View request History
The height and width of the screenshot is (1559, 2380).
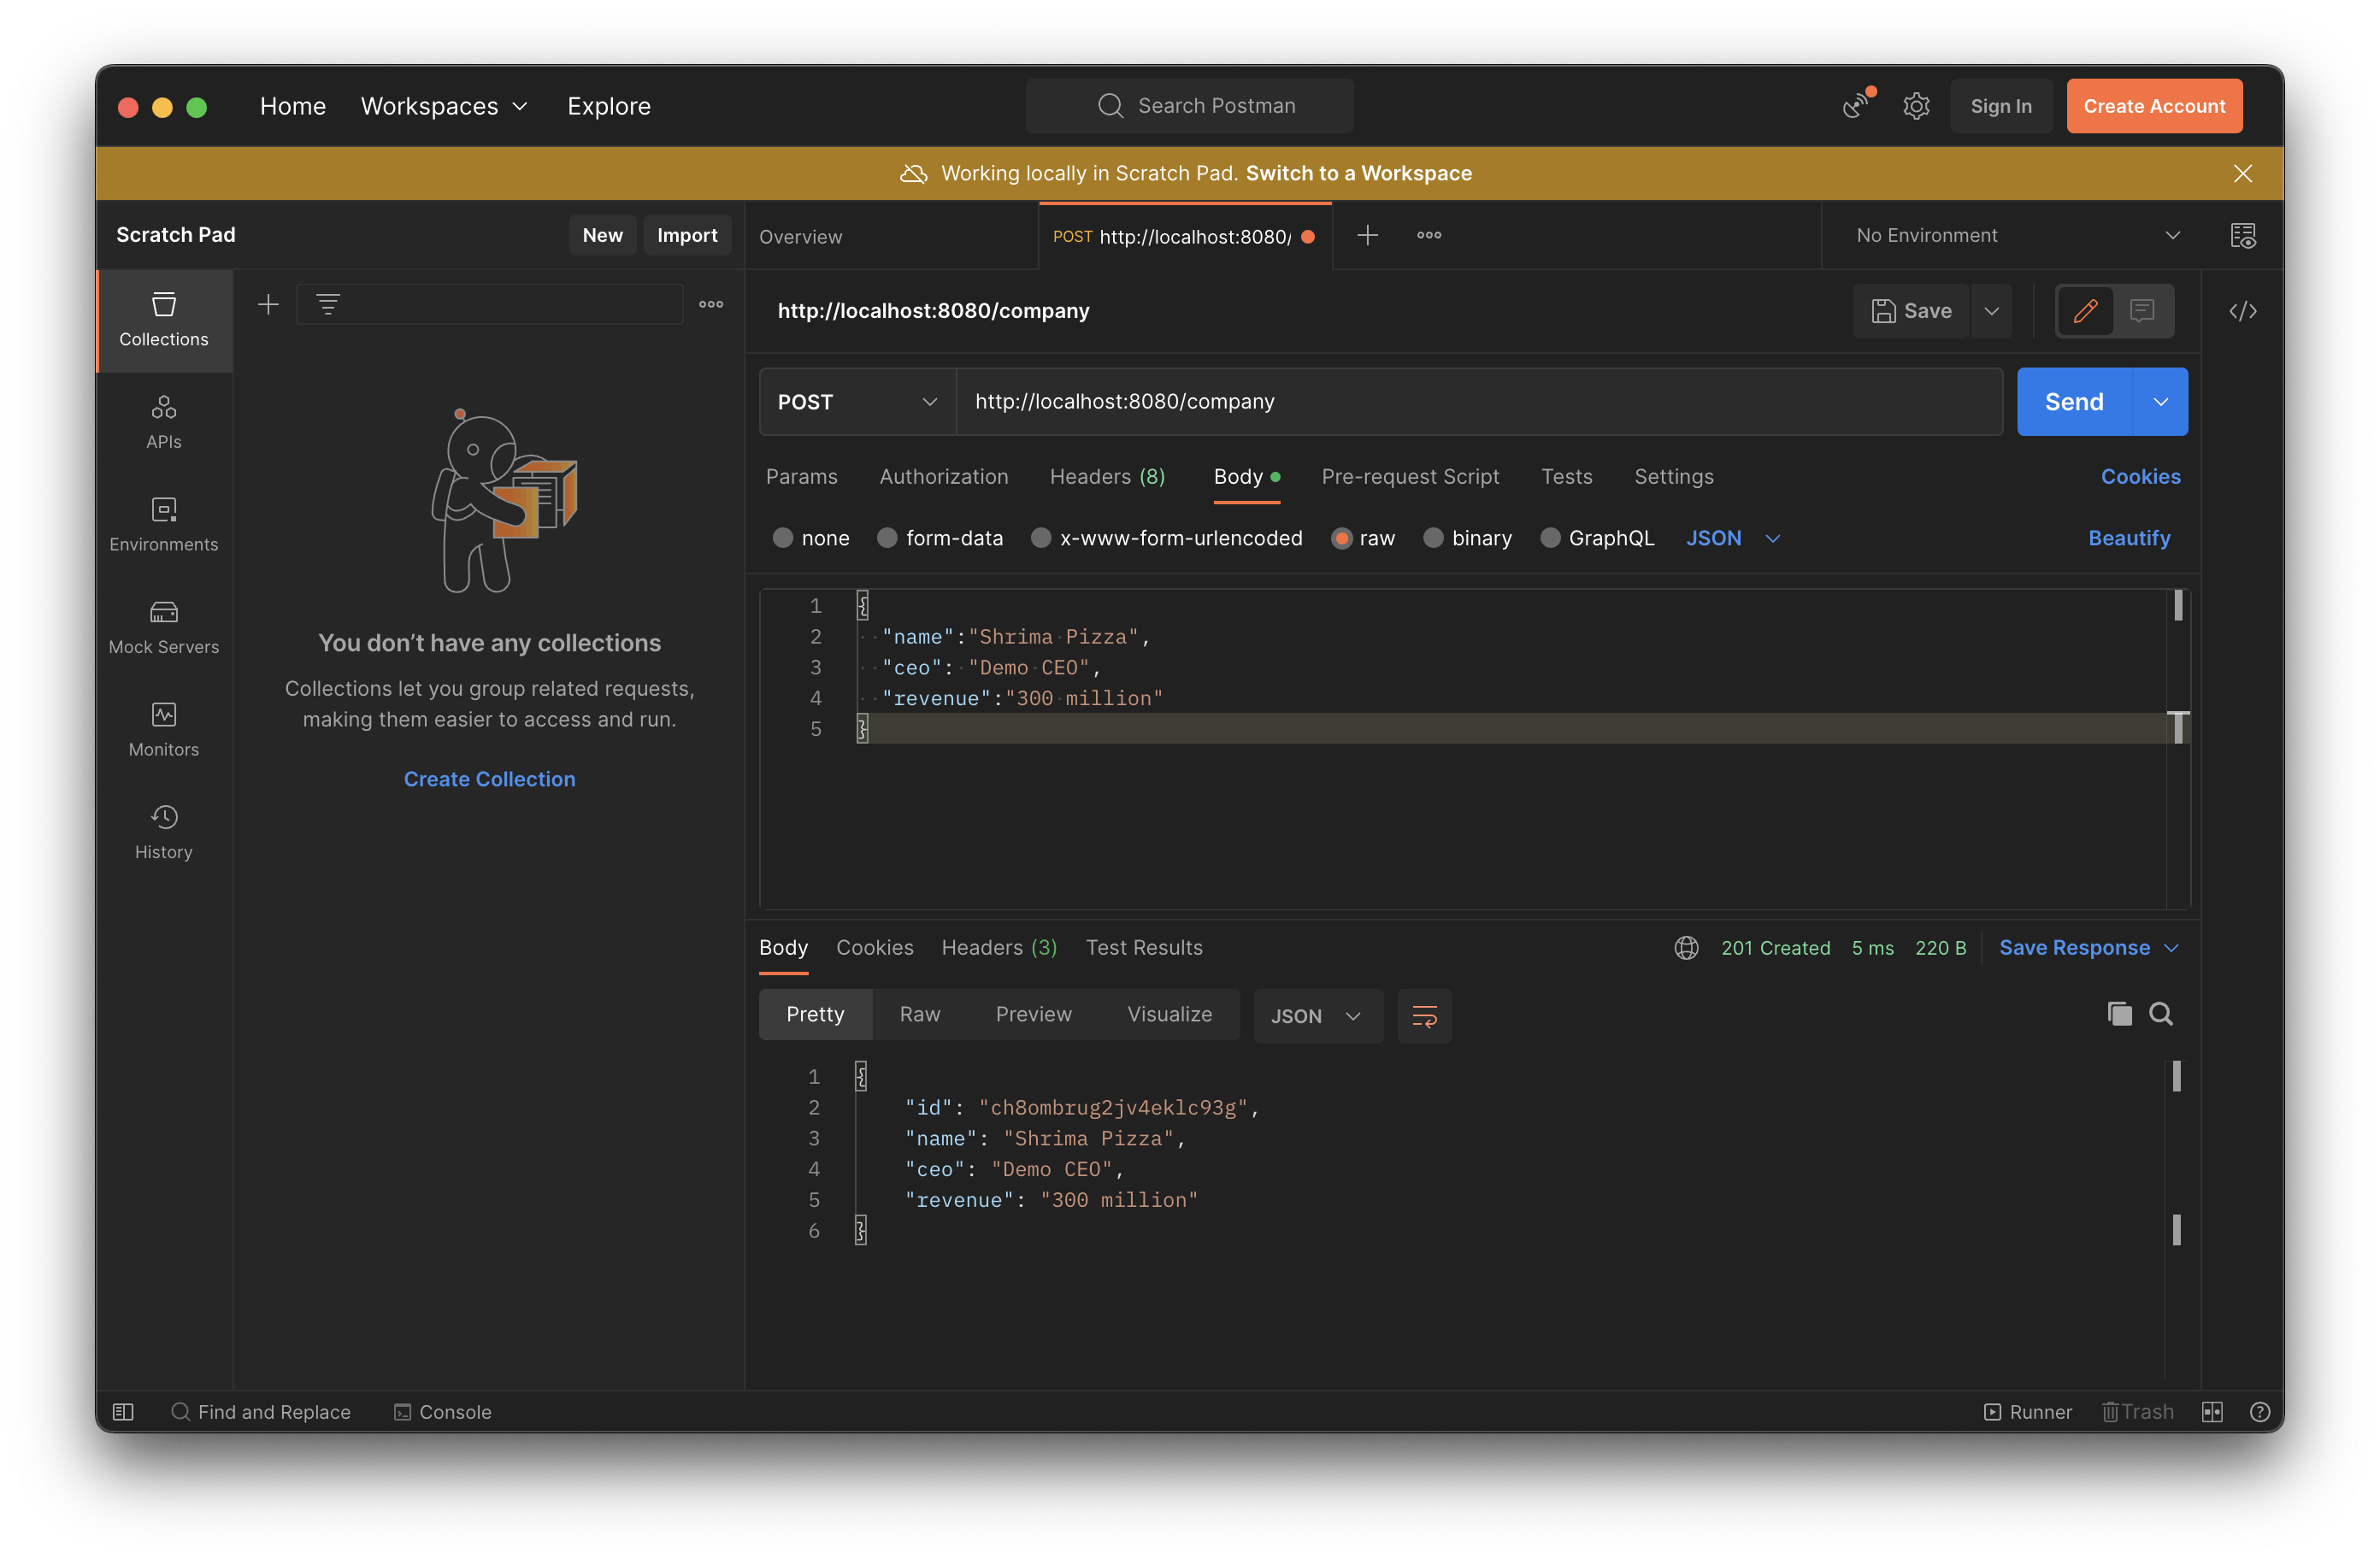(163, 831)
